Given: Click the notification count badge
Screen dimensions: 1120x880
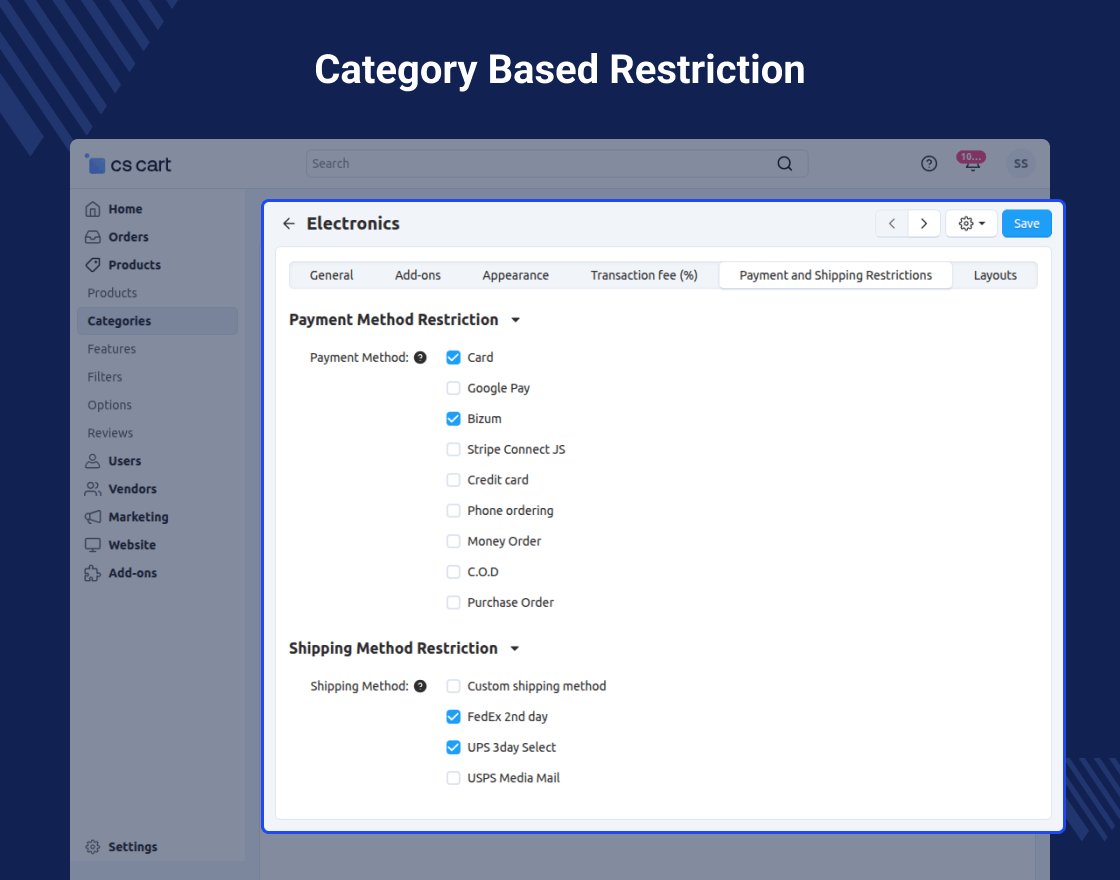Looking at the screenshot, I should pyautogui.click(x=971, y=156).
